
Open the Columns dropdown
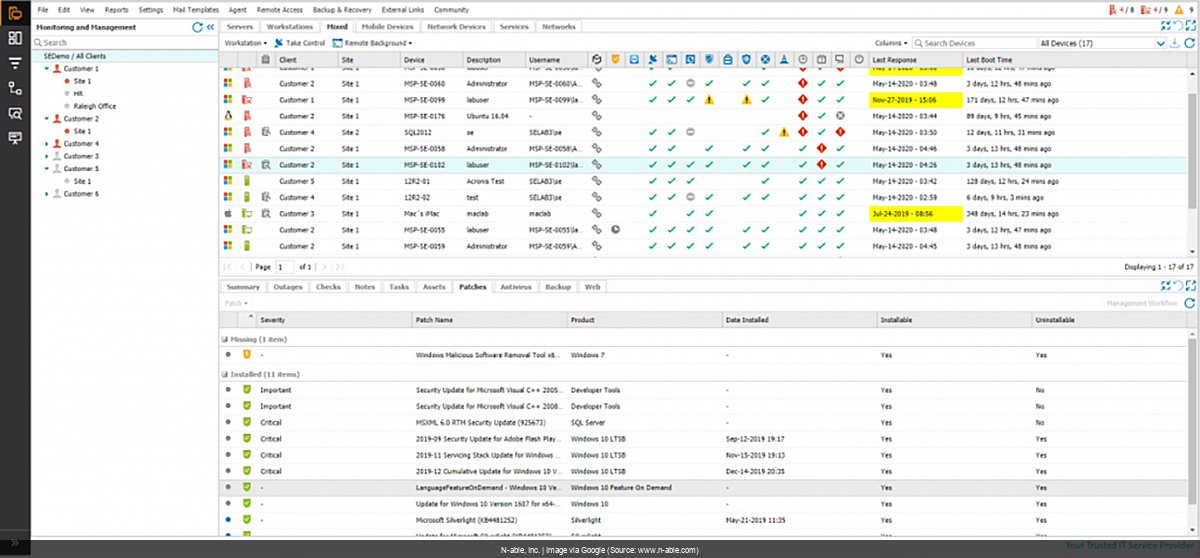pyautogui.click(x=890, y=44)
